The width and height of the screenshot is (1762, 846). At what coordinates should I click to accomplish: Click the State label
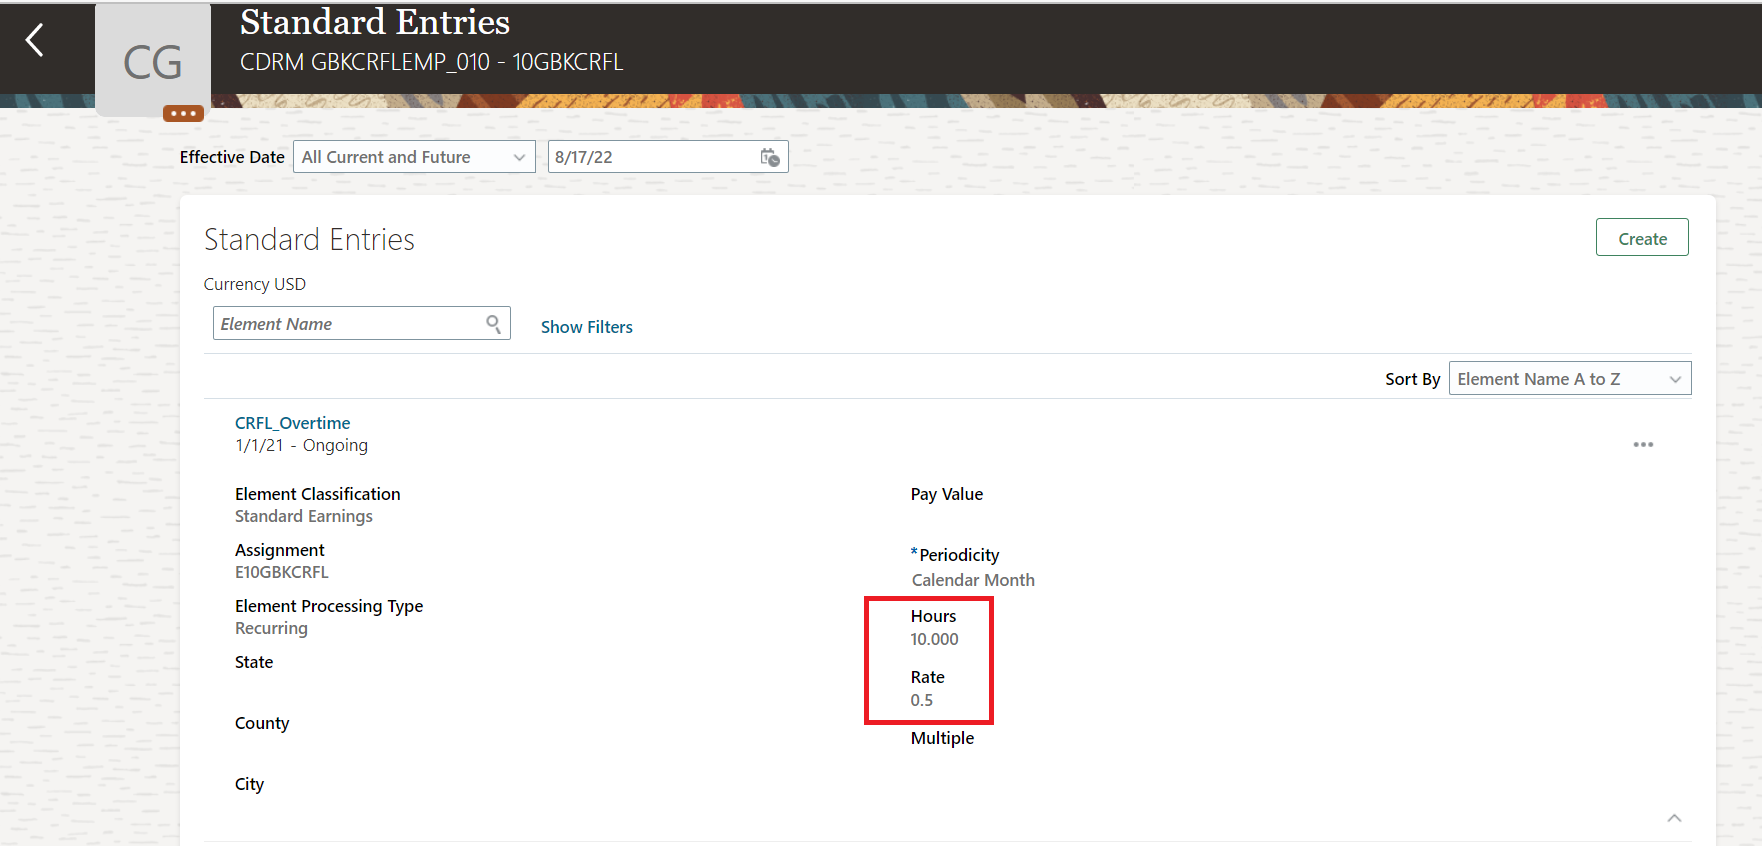point(254,662)
